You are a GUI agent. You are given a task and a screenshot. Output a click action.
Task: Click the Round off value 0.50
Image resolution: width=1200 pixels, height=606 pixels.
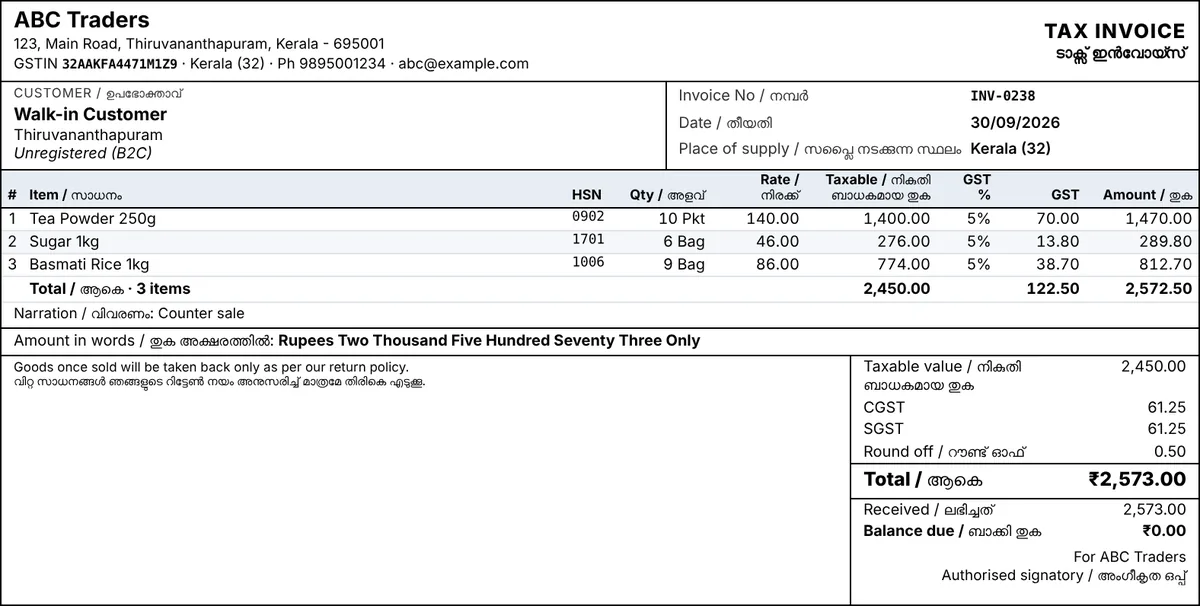point(1170,451)
